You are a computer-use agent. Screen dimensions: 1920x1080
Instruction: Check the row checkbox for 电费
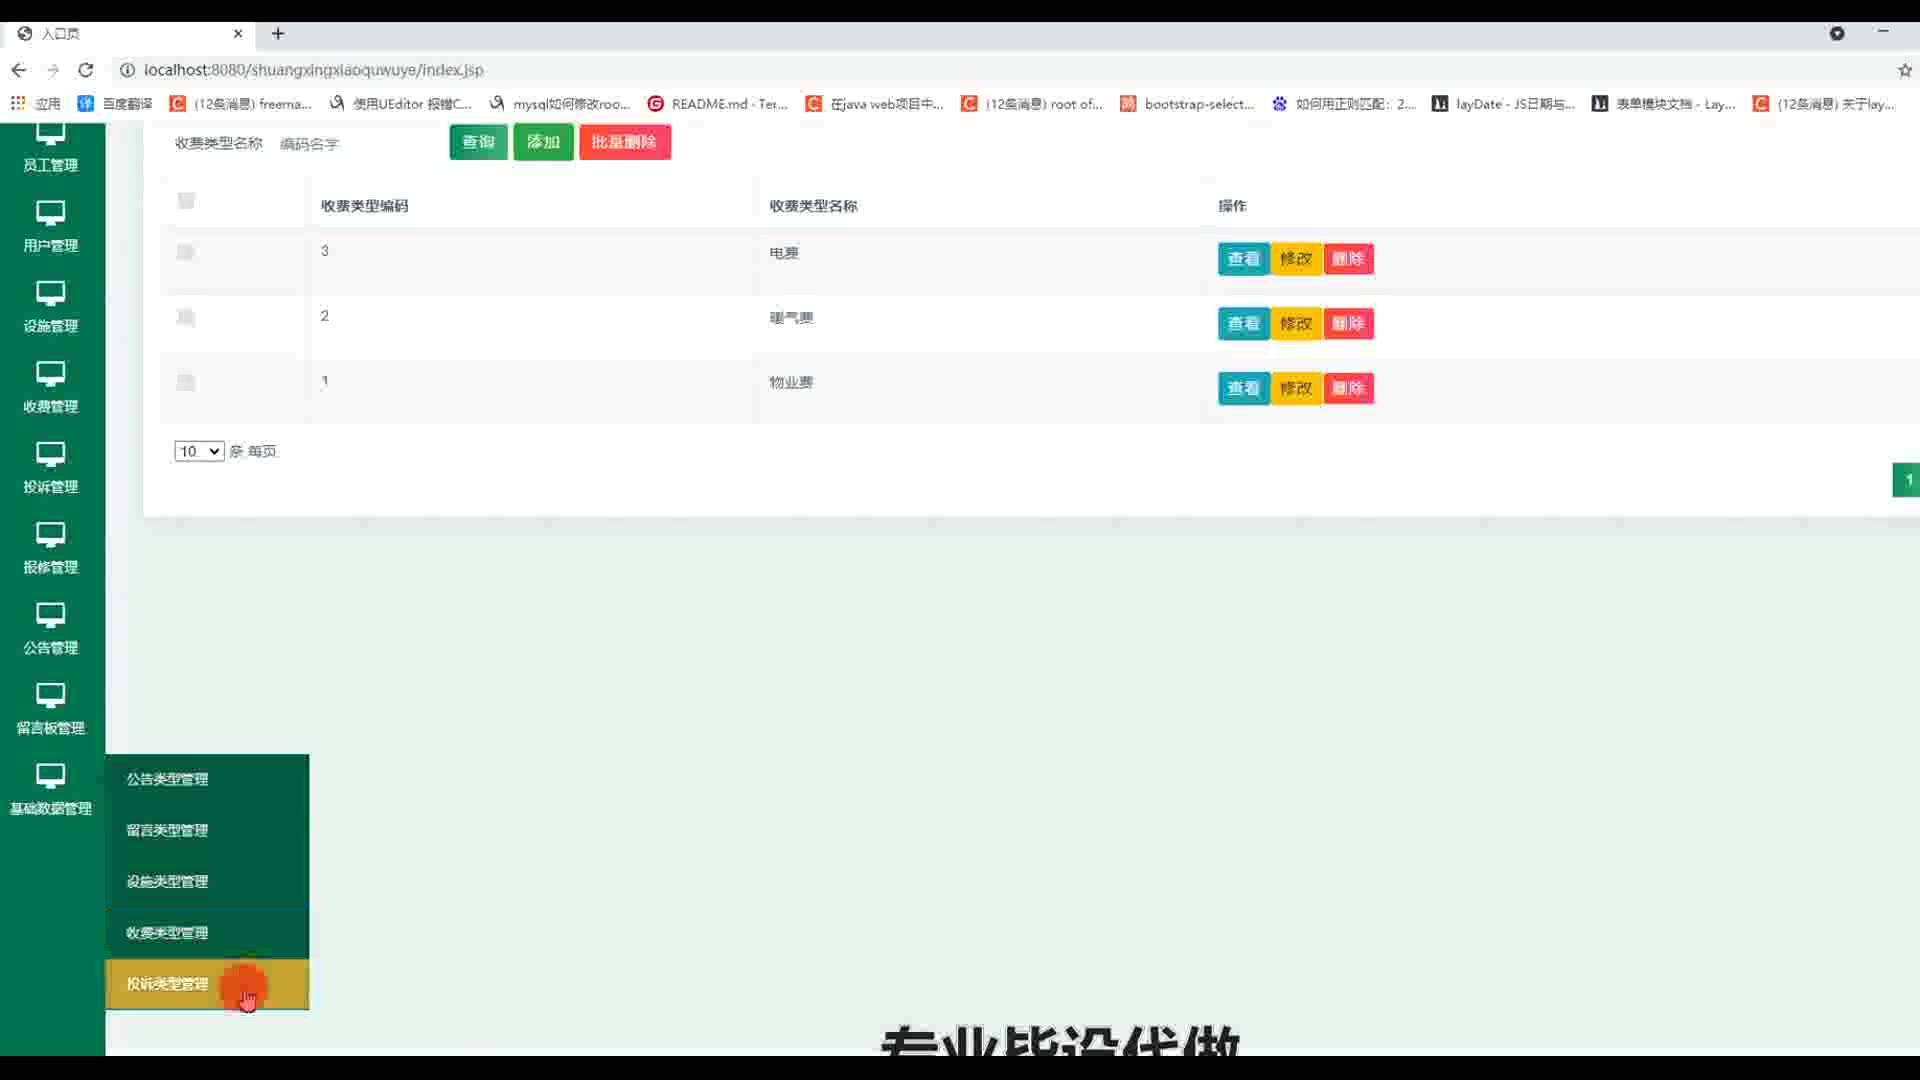pyautogui.click(x=186, y=253)
